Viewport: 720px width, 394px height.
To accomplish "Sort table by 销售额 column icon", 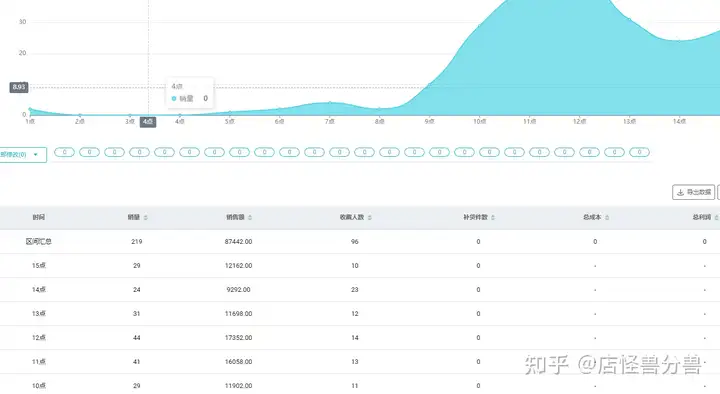I will (250, 218).
